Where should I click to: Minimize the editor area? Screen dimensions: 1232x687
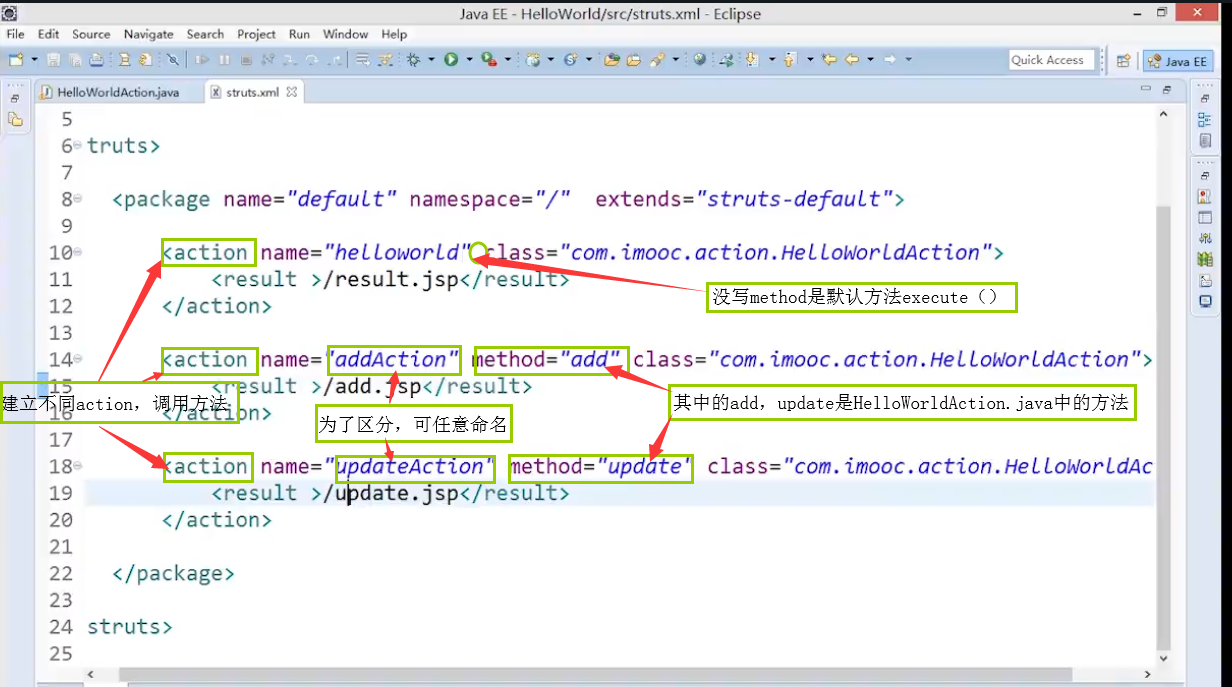1146,90
